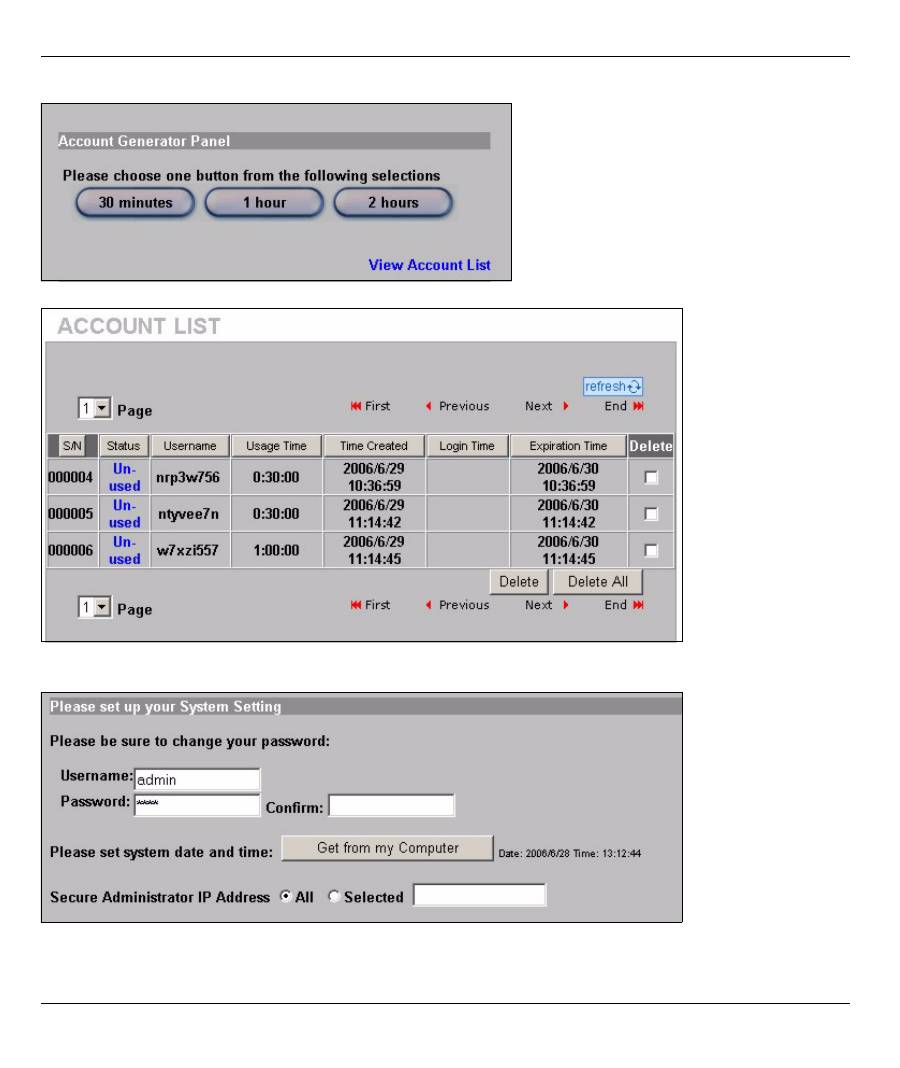900x1068 pixels.
Task: Click Get from my Computer button
Action: click(x=387, y=848)
